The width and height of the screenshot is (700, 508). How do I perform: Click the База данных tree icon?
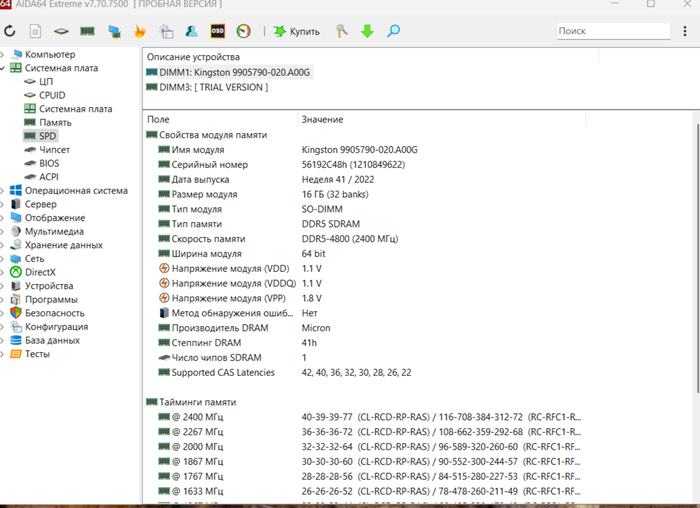(x=16, y=341)
